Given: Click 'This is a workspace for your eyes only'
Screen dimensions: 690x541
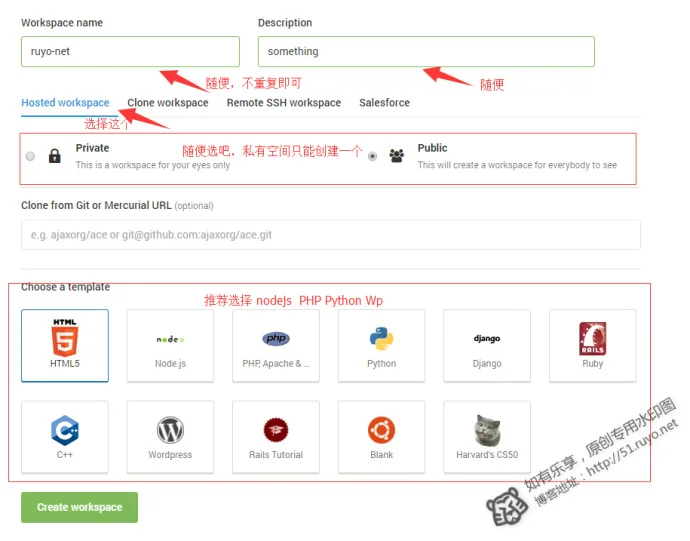Looking at the screenshot, I should (x=153, y=165).
